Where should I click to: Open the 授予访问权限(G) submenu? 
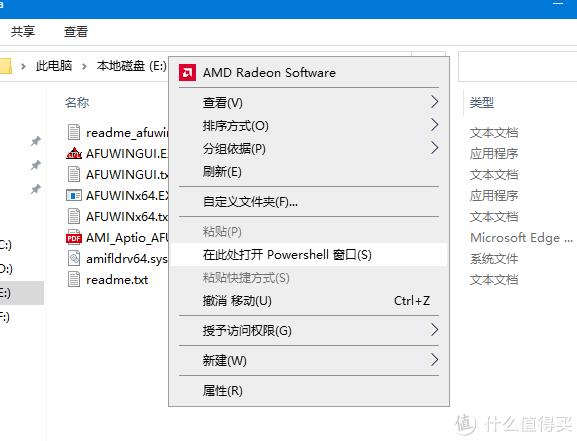(x=309, y=331)
